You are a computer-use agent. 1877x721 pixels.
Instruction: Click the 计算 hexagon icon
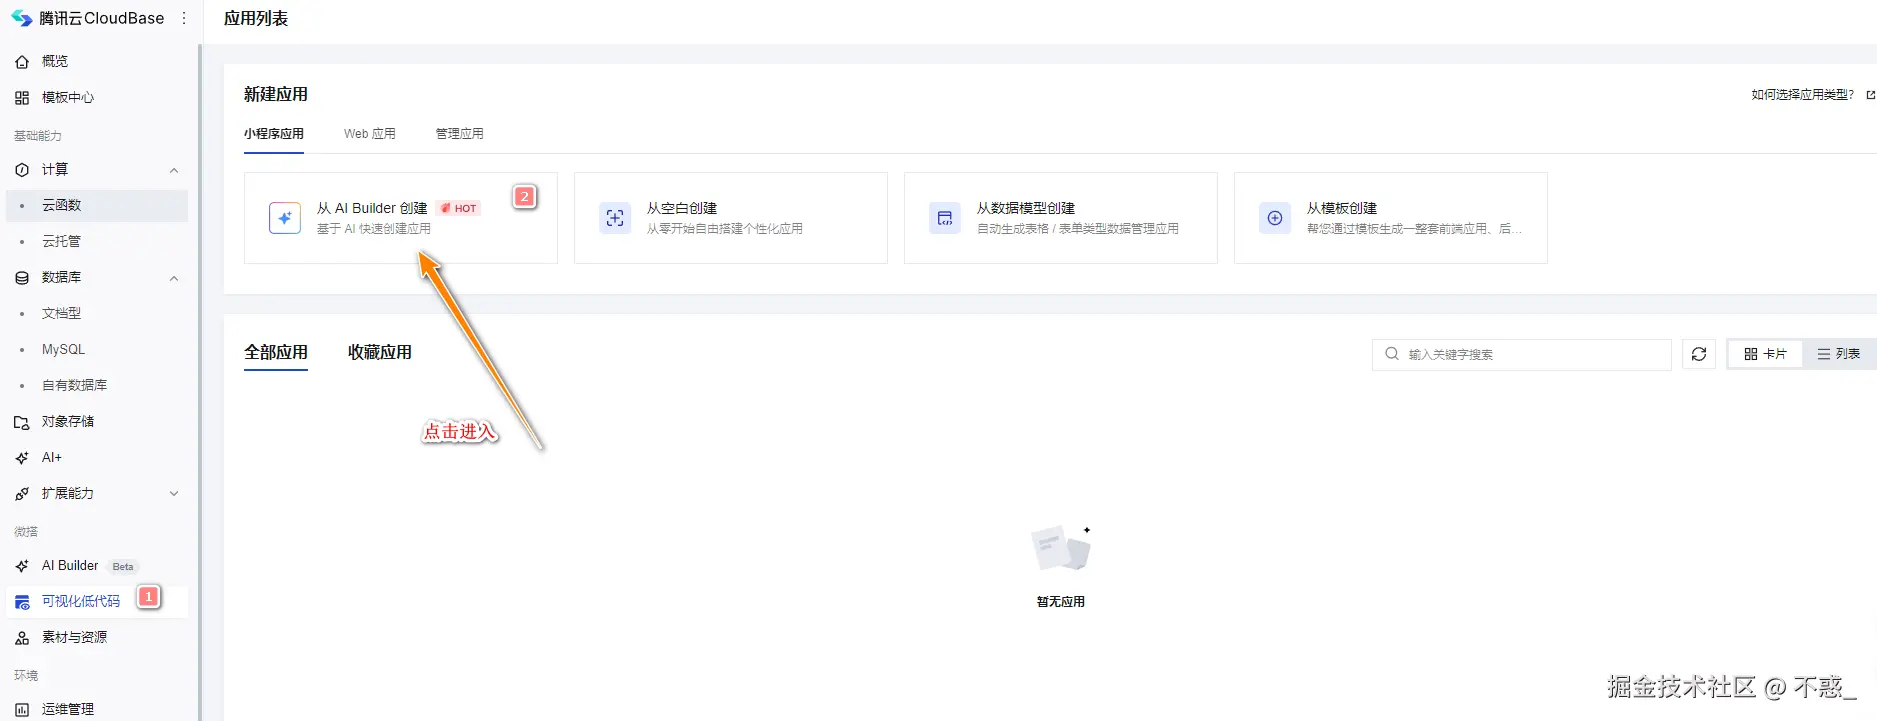pyautogui.click(x=22, y=169)
